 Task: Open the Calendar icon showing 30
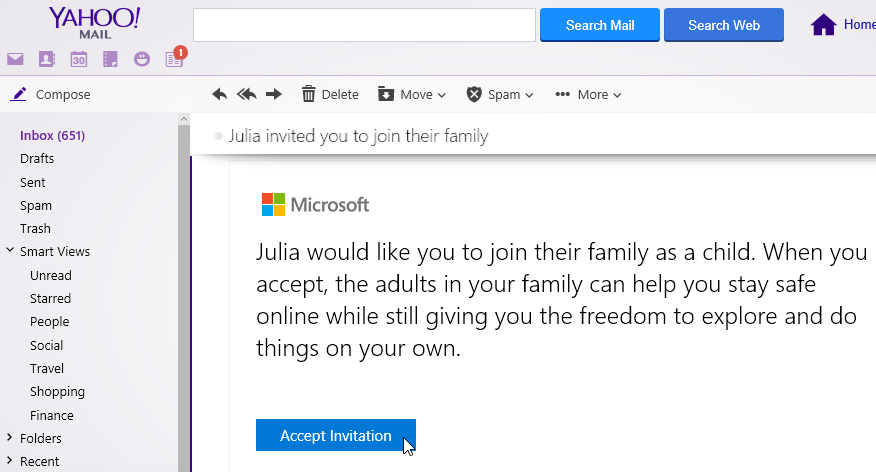[78, 60]
